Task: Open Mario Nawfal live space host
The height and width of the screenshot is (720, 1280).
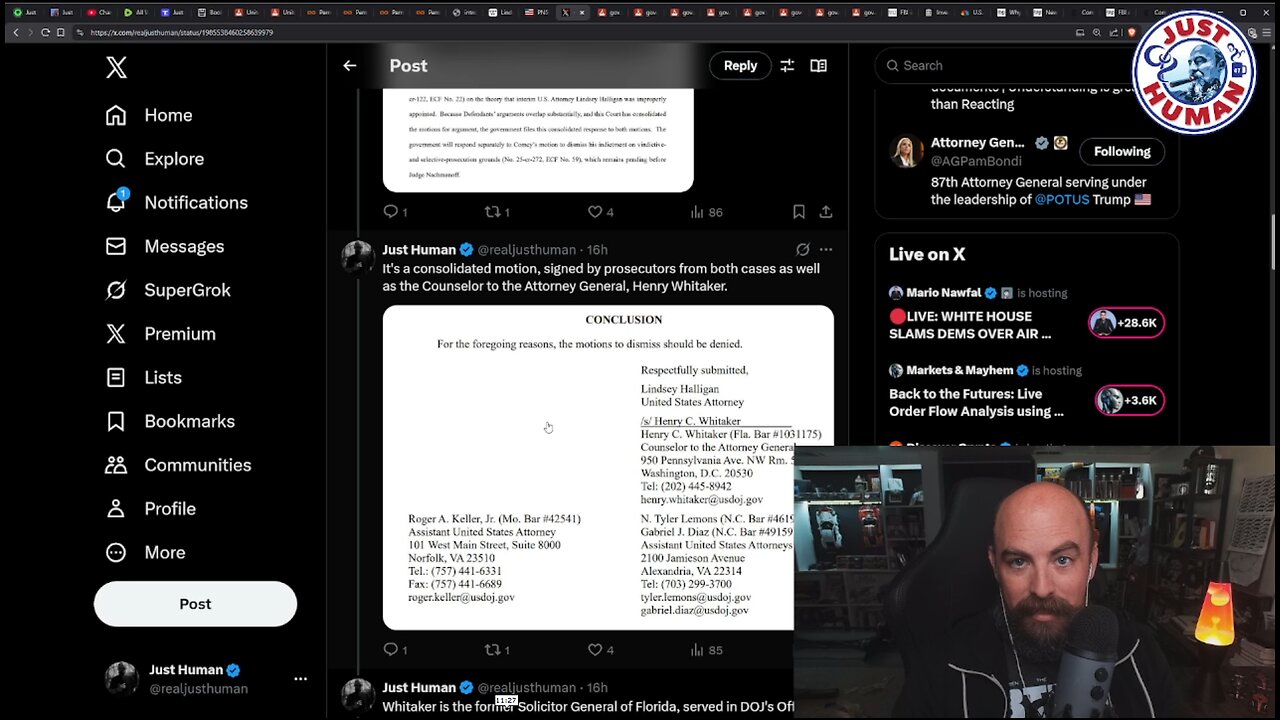Action: 945,293
